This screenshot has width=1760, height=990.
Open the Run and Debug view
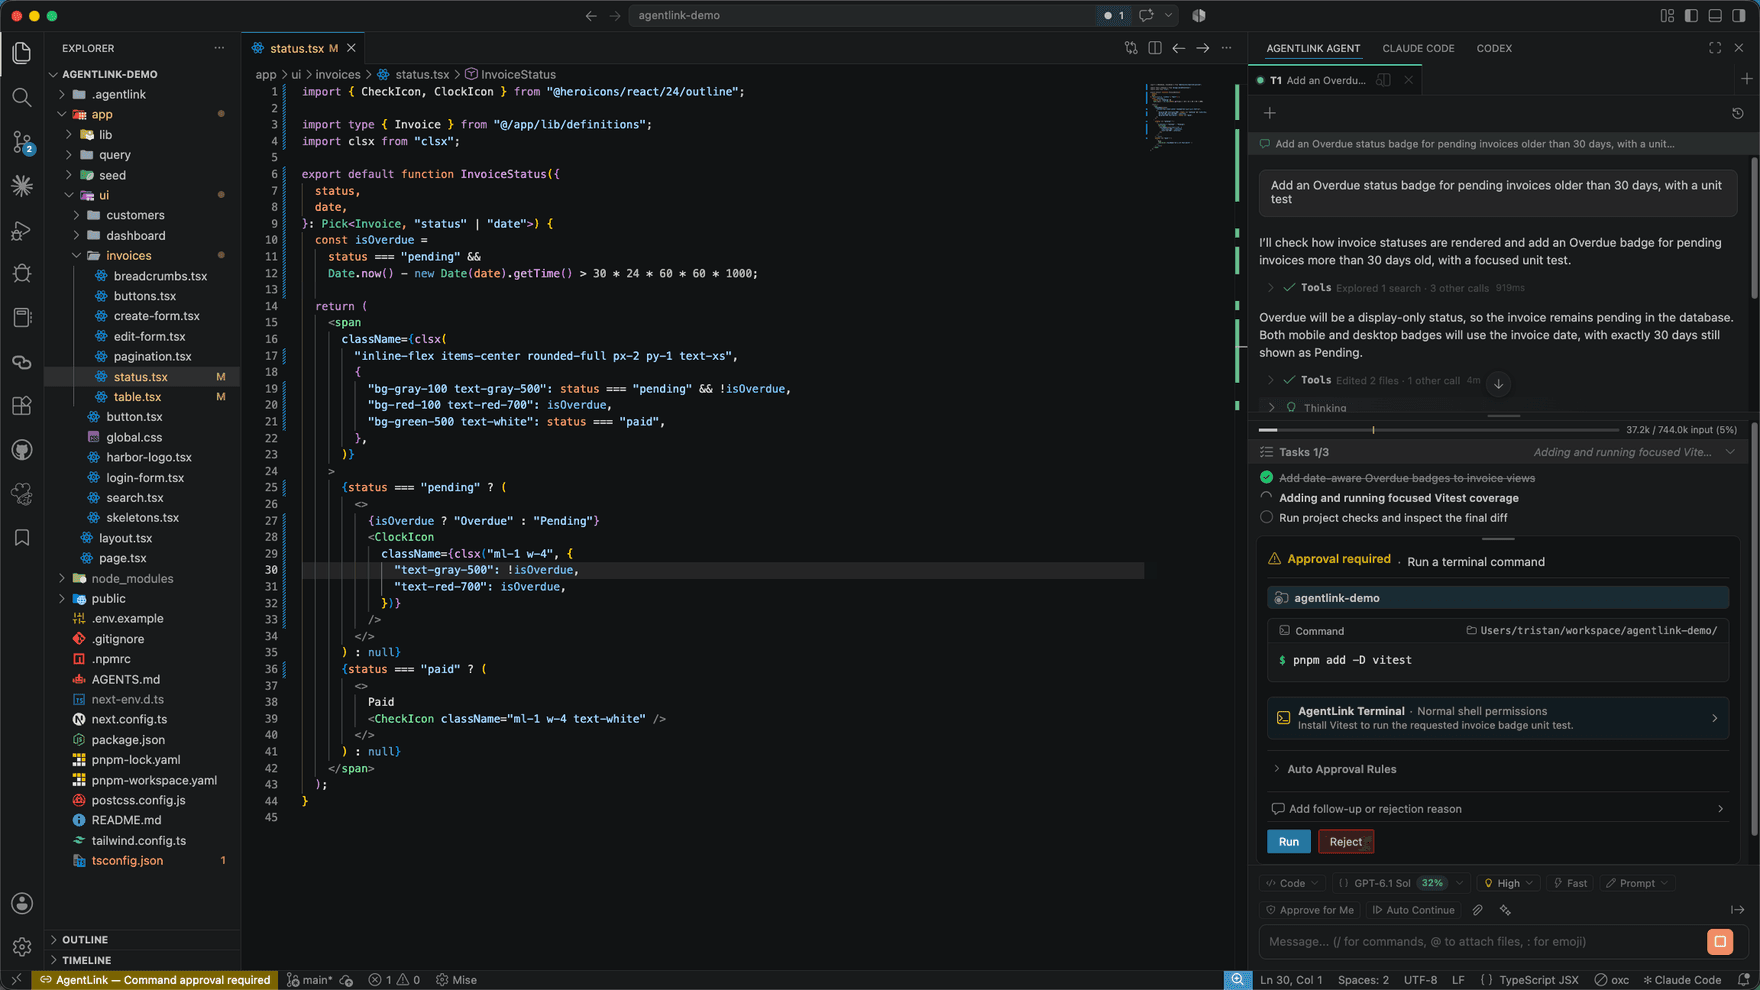click(x=22, y=230)
